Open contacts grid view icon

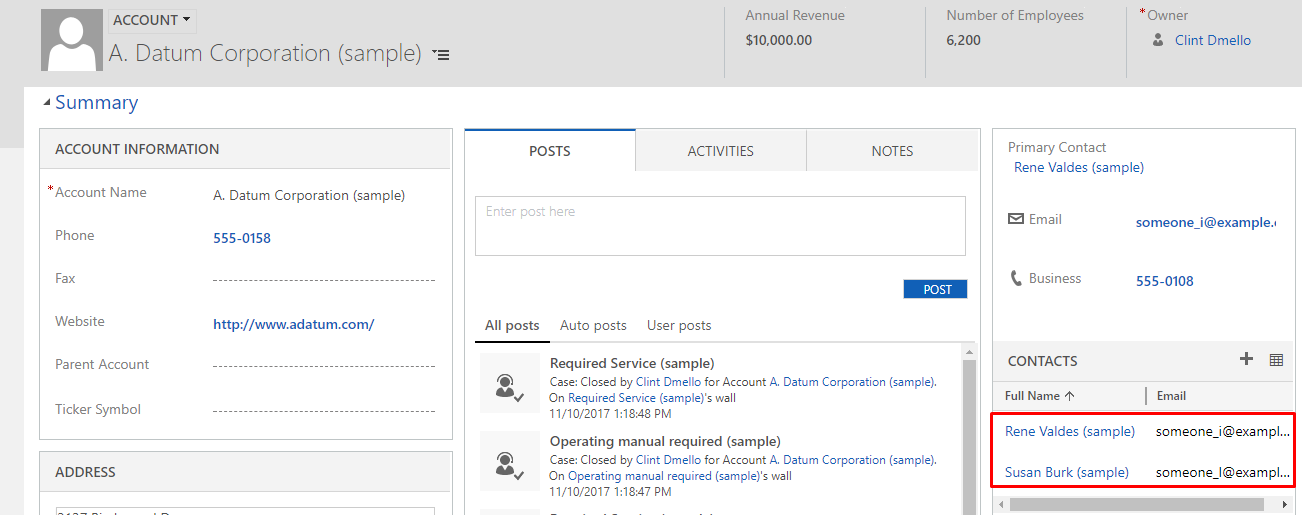coord(1276,360)
